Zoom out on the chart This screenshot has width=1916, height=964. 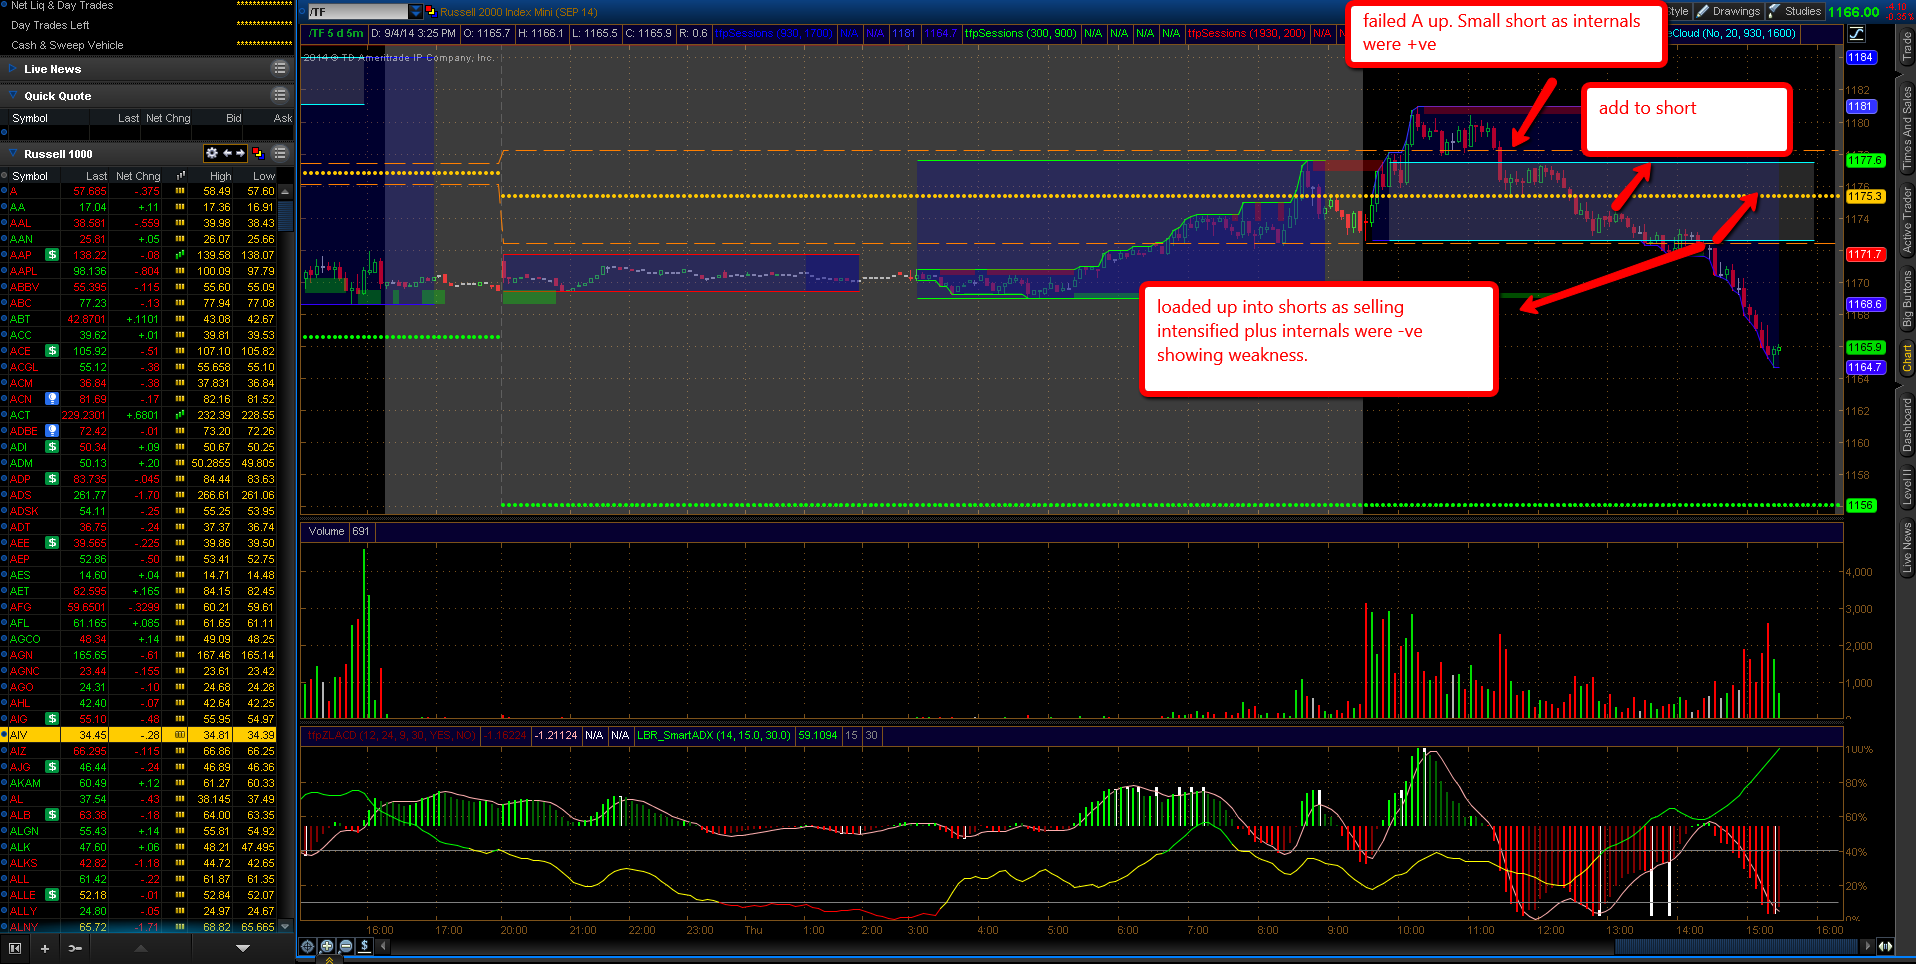(346, 946)
